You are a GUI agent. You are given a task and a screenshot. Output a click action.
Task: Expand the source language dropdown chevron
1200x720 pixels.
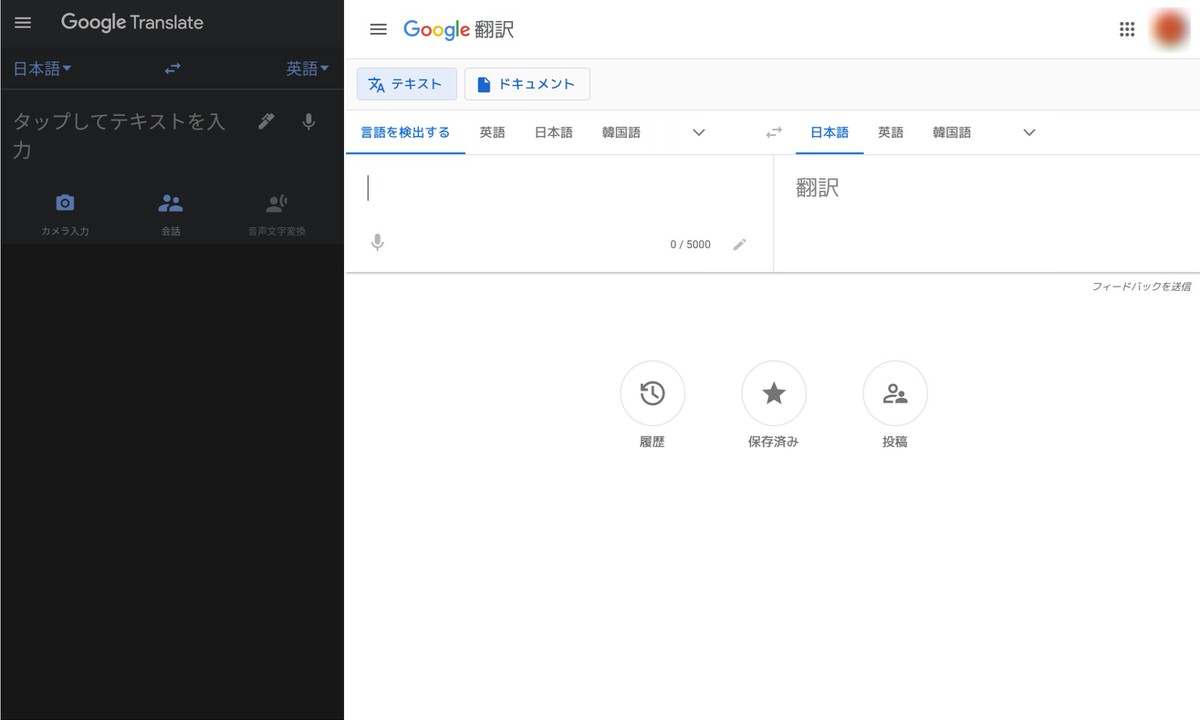[x=698, y=131]
